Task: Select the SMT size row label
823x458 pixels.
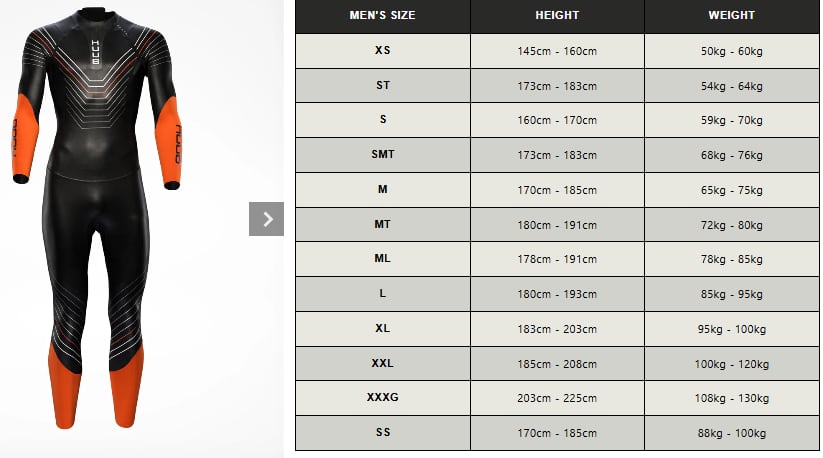Action: point(382,155)
